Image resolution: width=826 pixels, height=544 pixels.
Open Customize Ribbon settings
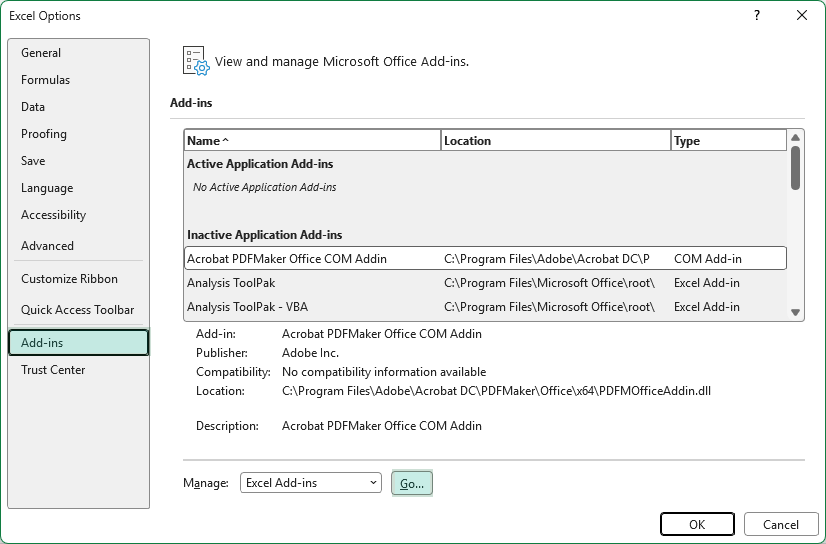tap(78, 279)
